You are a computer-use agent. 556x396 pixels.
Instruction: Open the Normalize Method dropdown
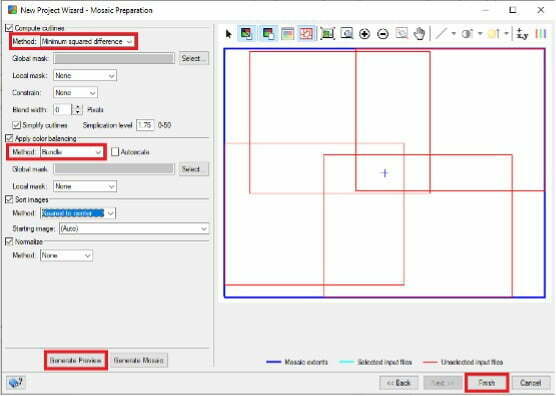tap(66, 255)
